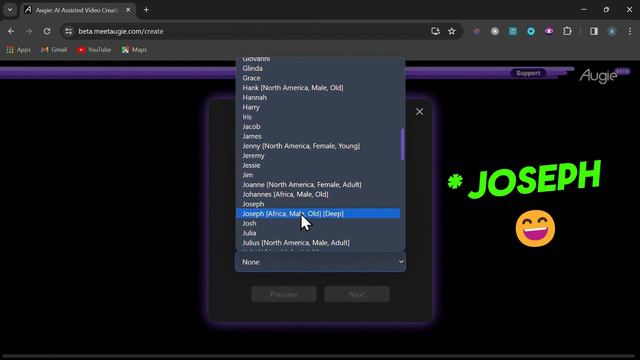Pick Josh in the voice list
Screen dimensions: 640x360
click(318, 223)
